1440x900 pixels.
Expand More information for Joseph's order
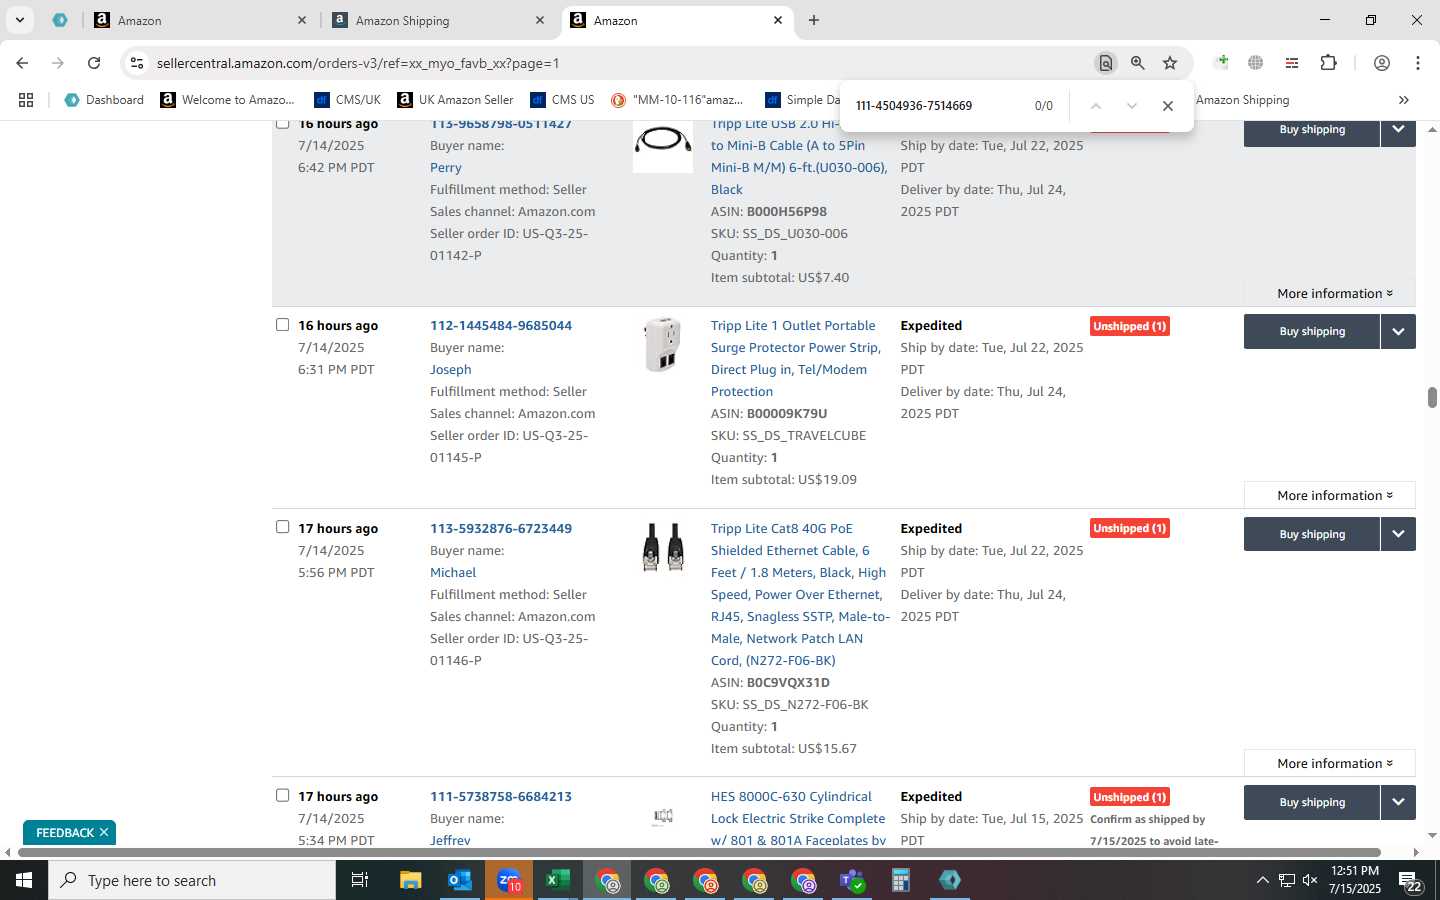point(1334,496)
